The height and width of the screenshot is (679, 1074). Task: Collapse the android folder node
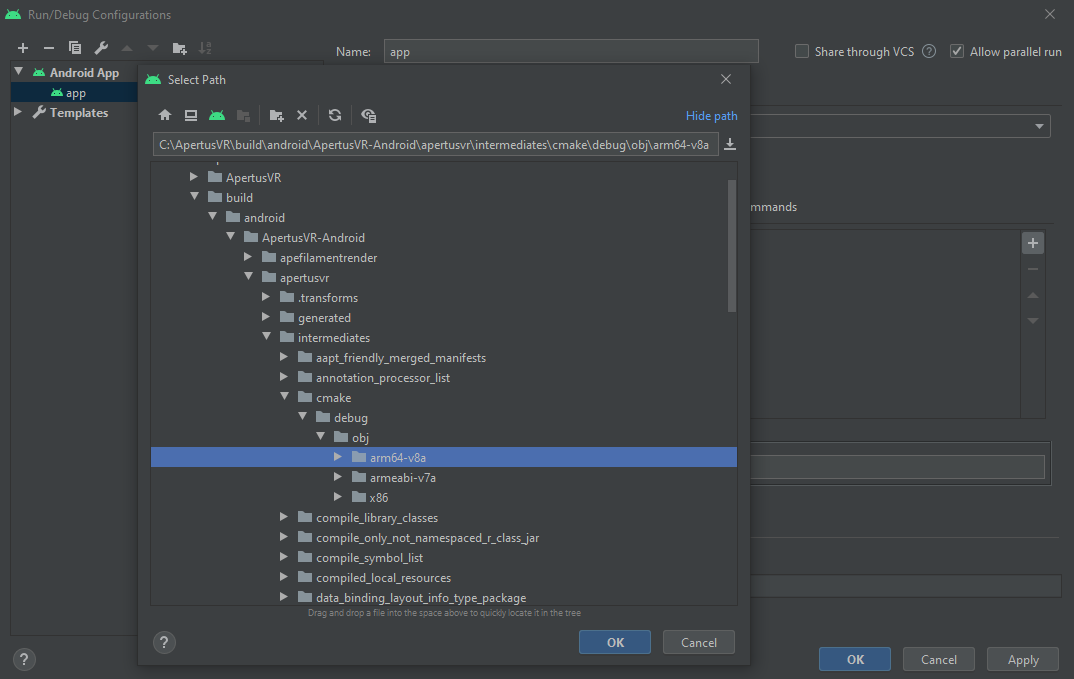(212, 217)
